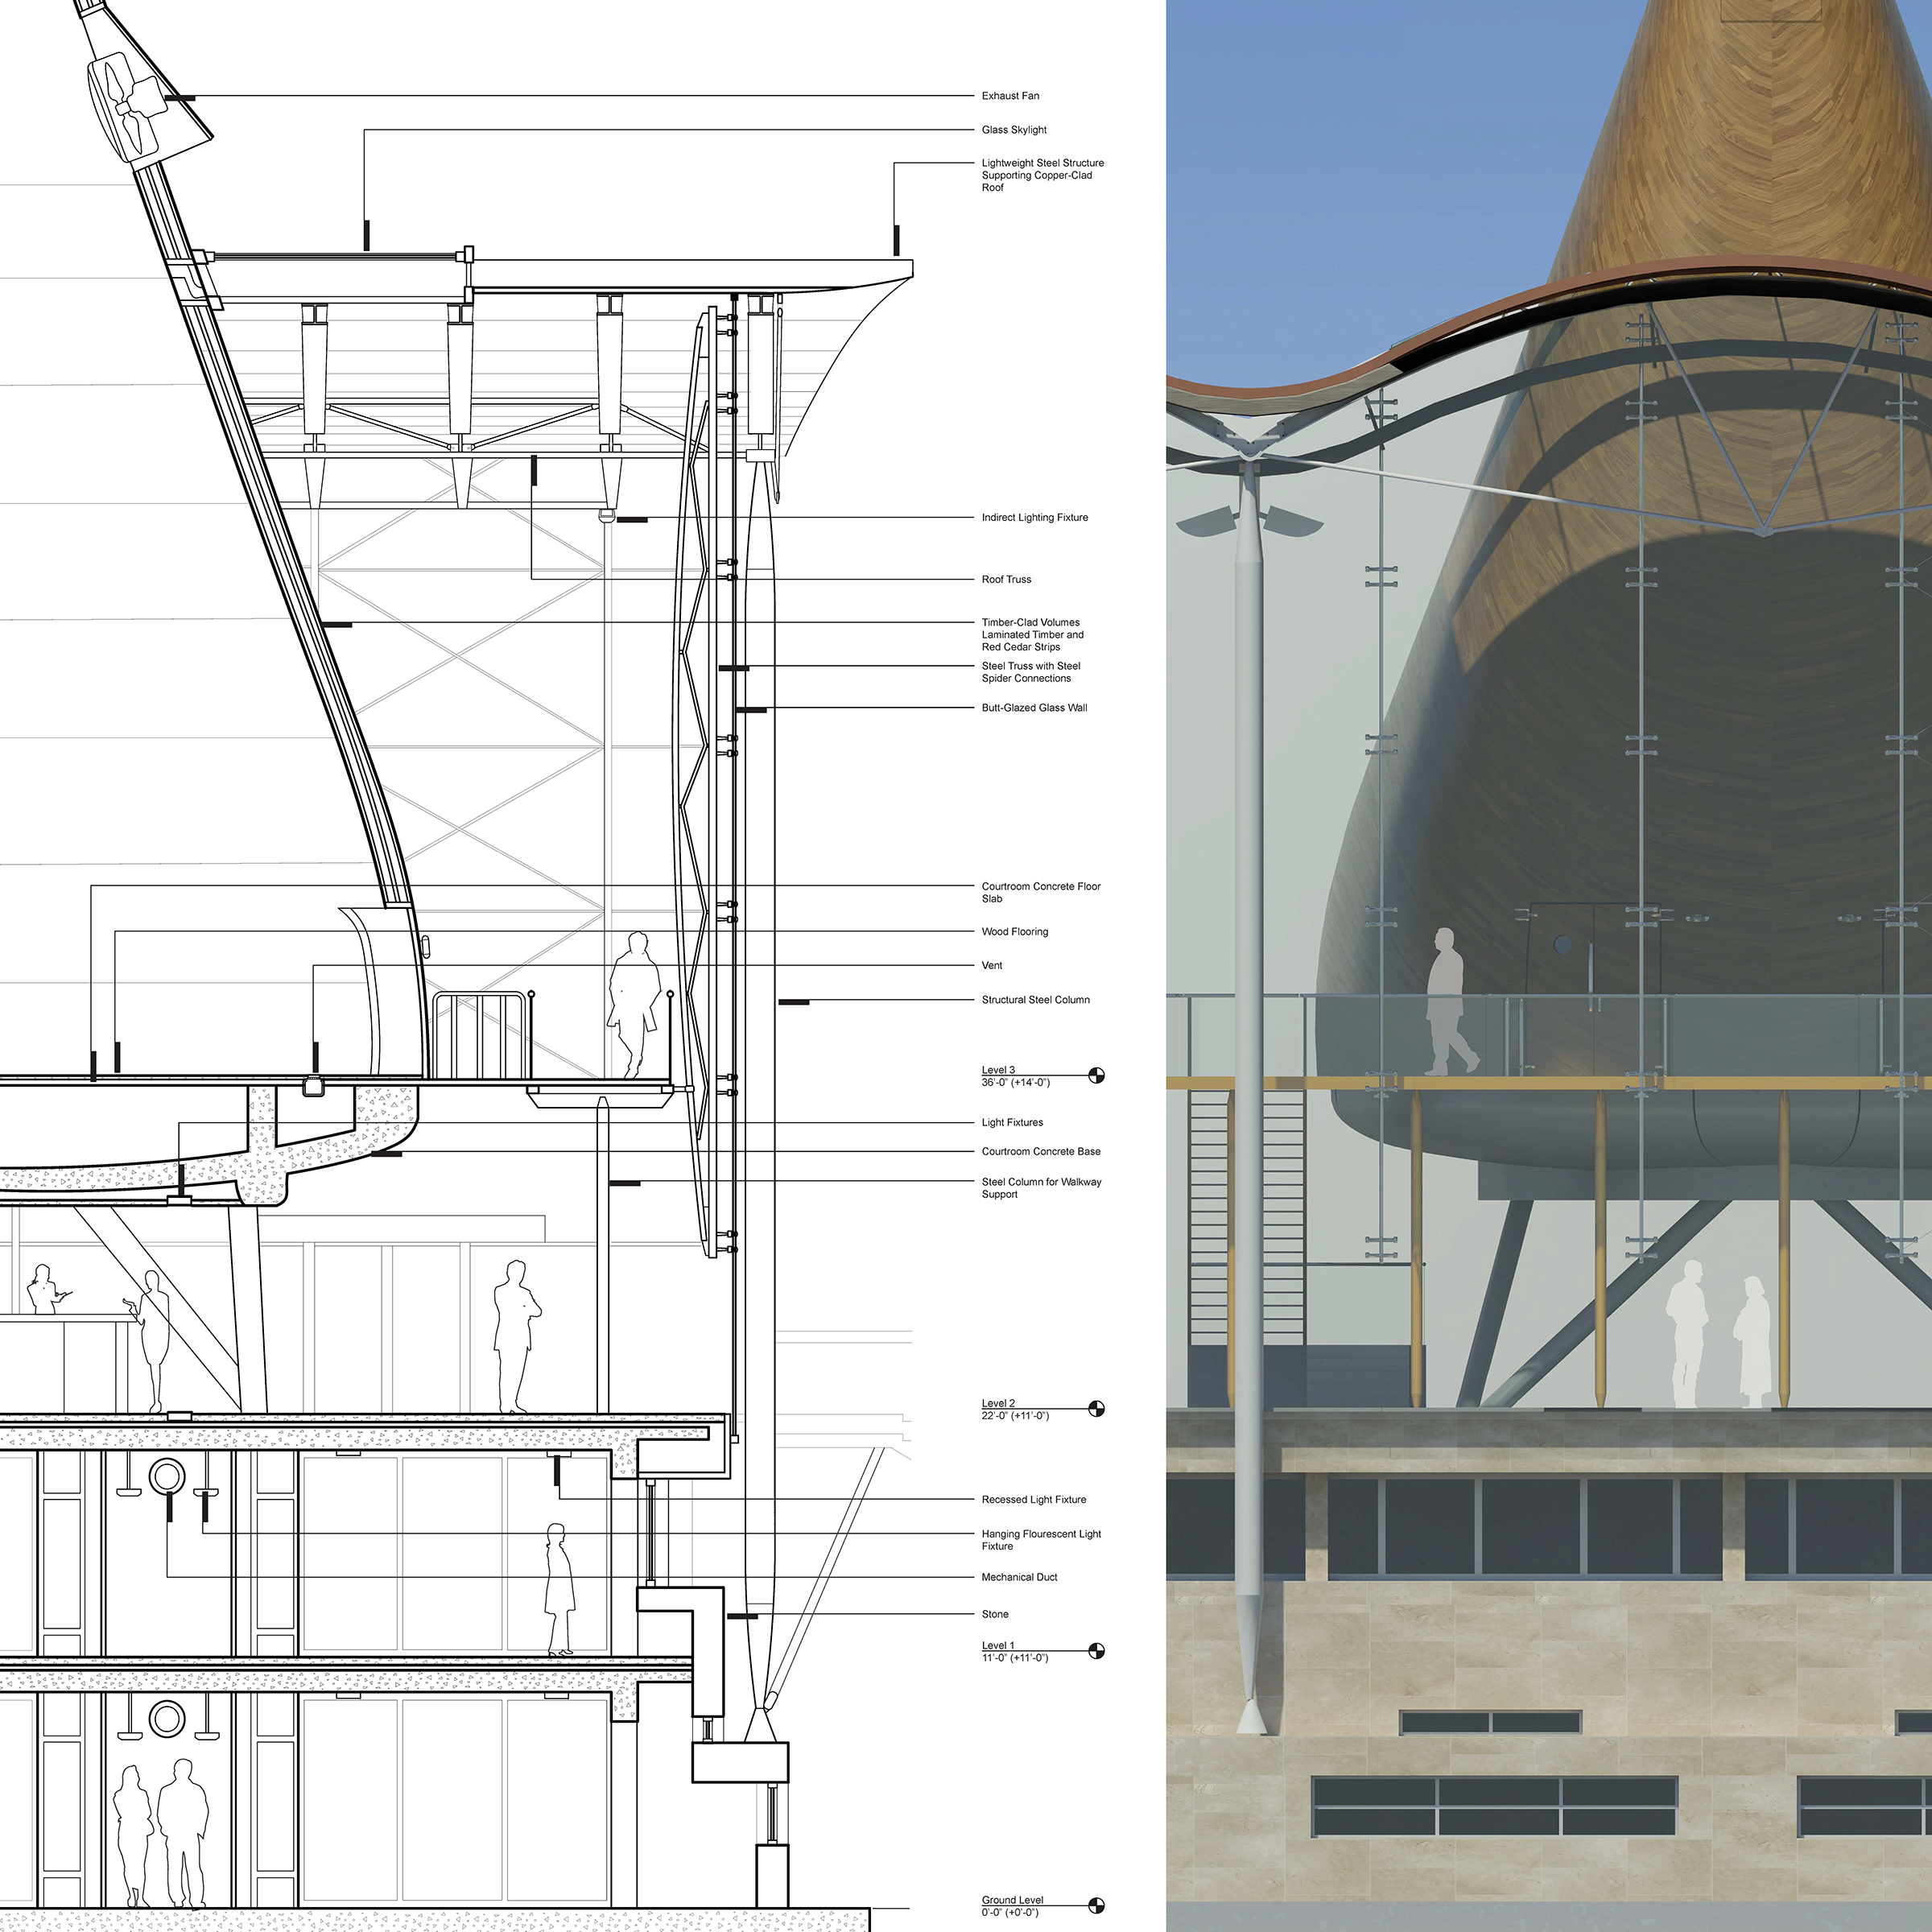Click the Level 3 elevation marker symbol
This screenshot has width=1932, height=1932.
pos(1096,1076)
